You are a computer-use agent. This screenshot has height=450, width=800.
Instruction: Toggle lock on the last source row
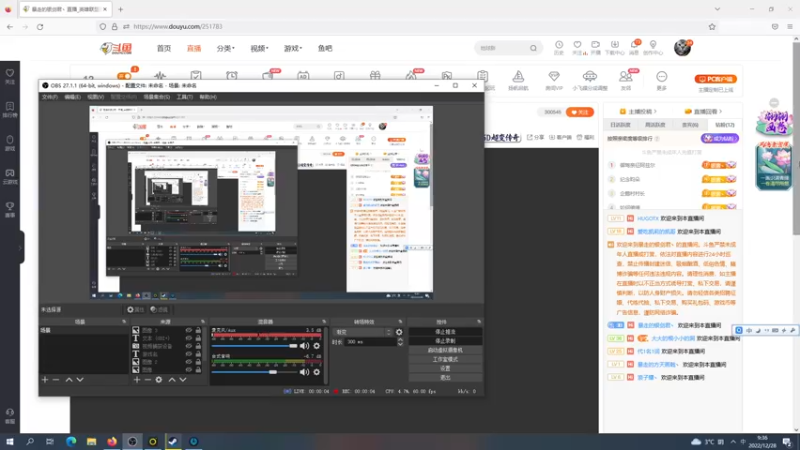(198, 369)
